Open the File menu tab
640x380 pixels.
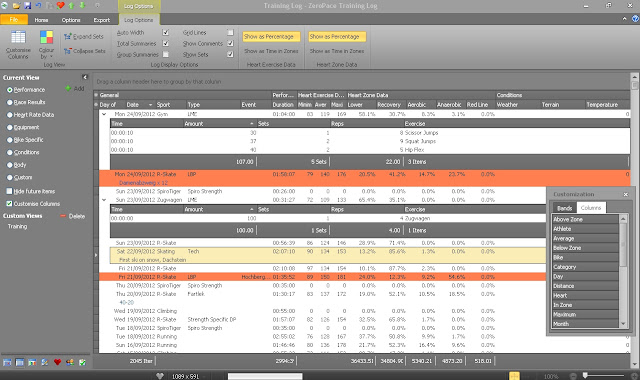[14, 20]
